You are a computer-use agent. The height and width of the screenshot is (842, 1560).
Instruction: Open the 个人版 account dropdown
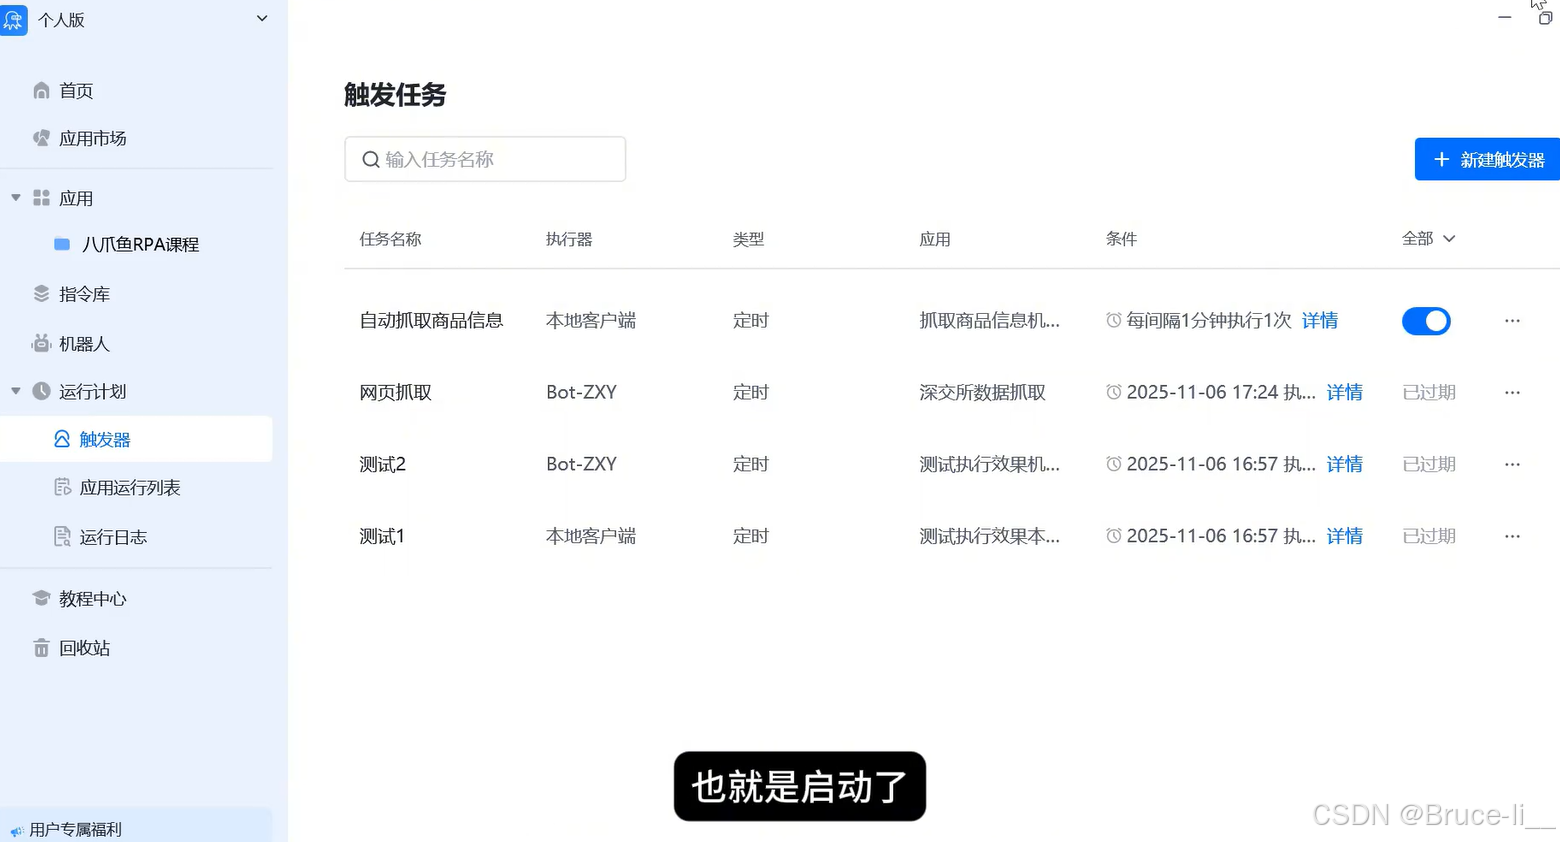(262, 18)
